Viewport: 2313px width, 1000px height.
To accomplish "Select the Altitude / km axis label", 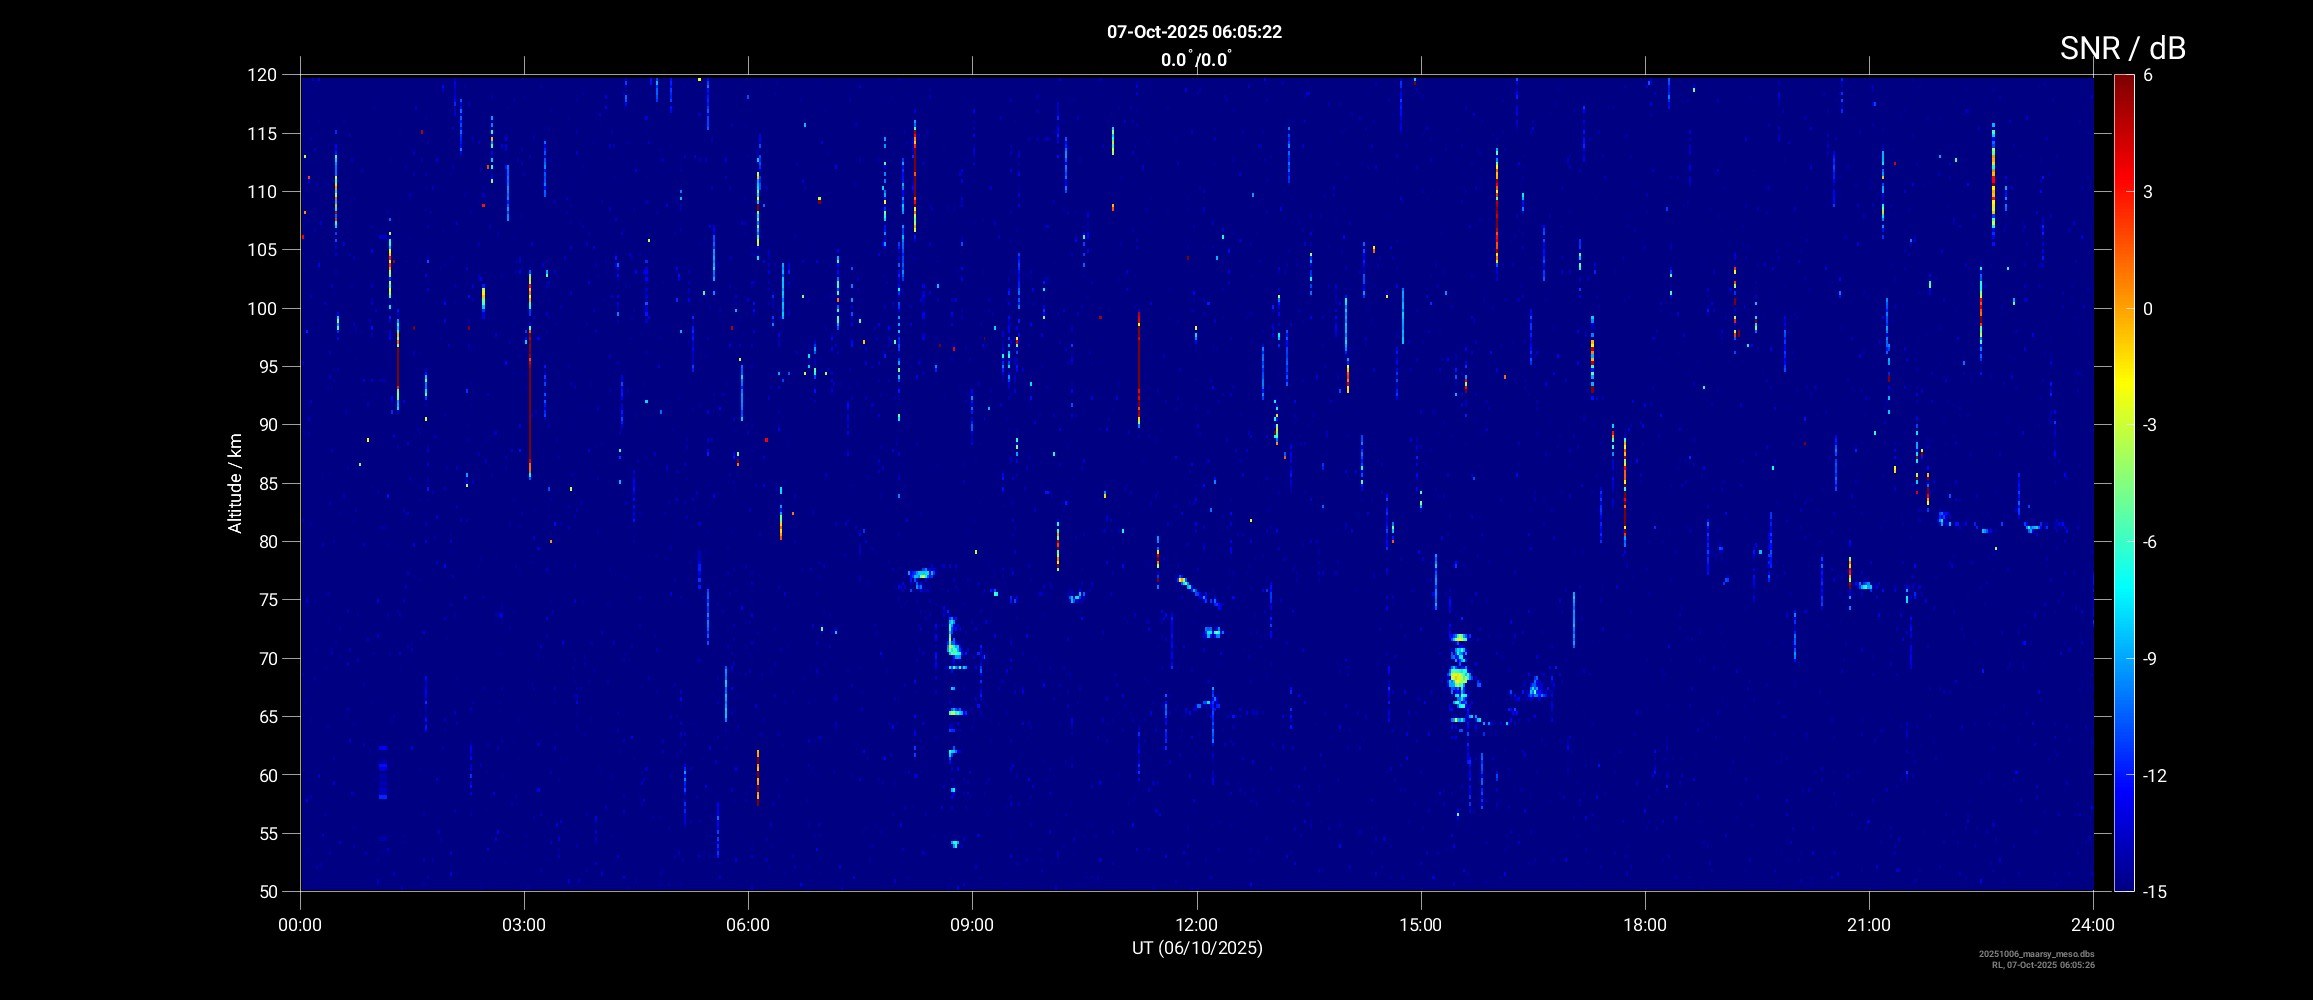I will point(235,483).
